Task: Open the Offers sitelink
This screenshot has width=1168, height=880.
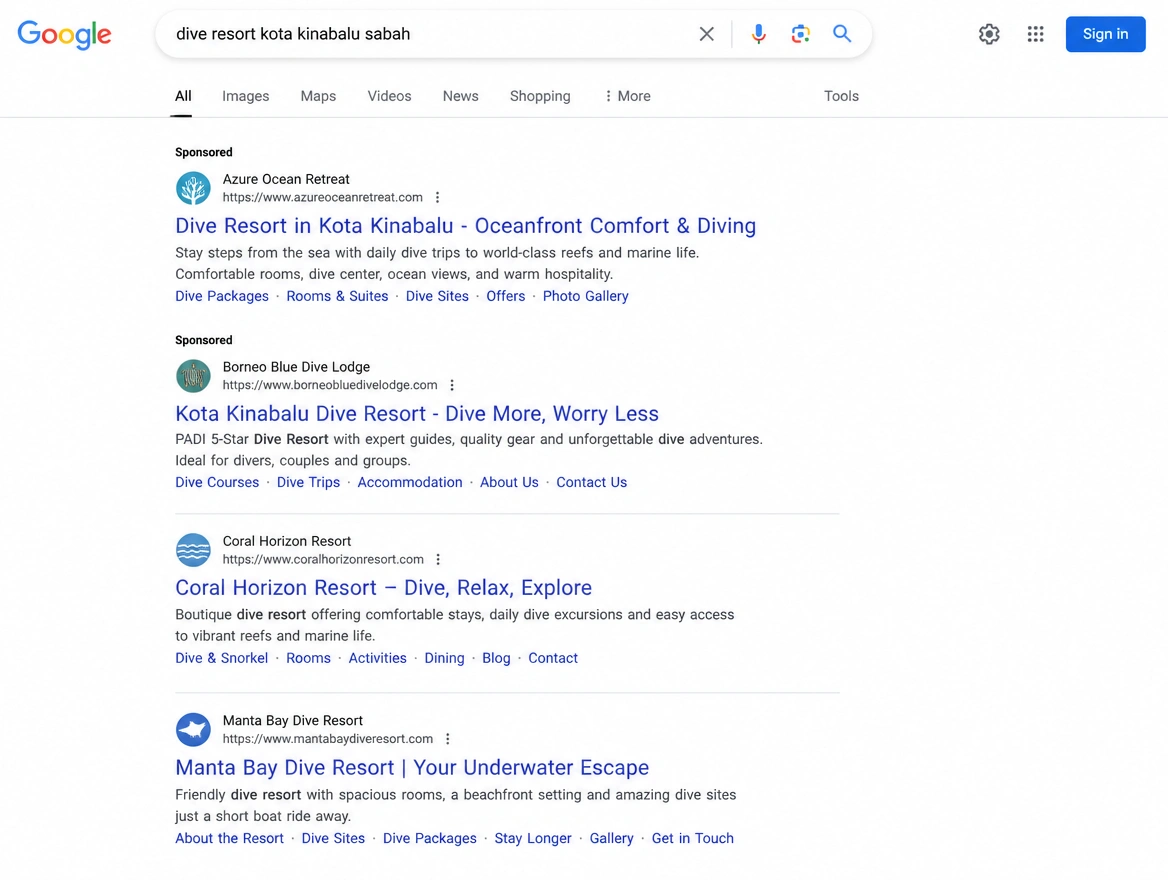Action: pyautogui.click(x=506, y=297)
